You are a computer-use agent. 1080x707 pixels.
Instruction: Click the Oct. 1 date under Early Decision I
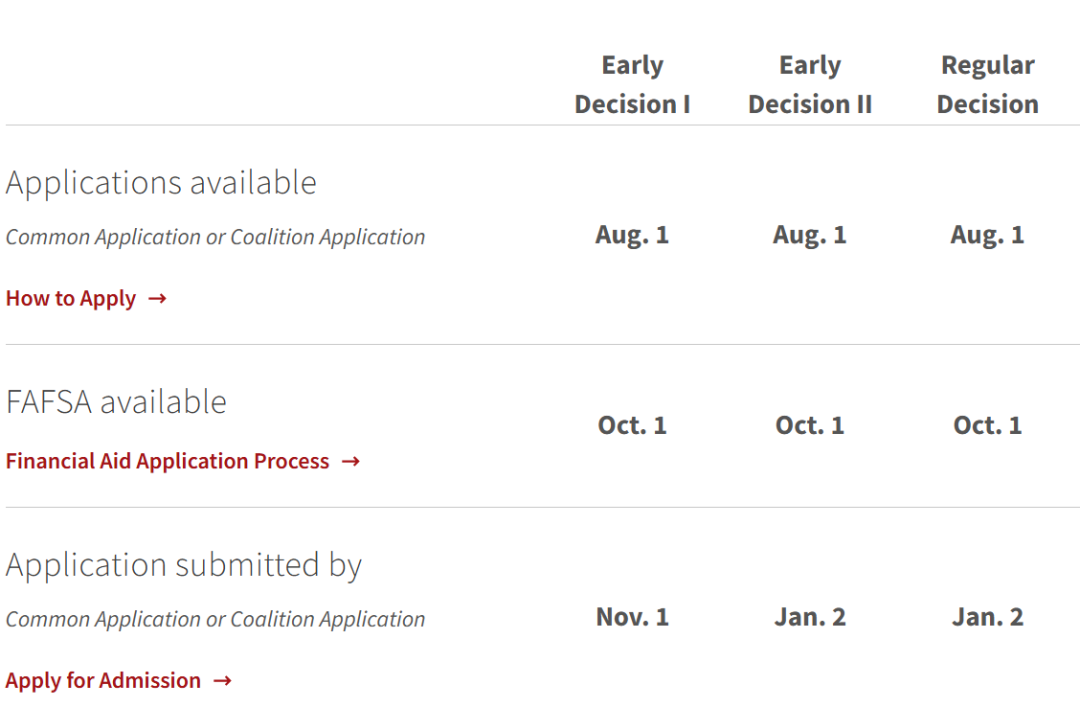click(x=632, y=425)
